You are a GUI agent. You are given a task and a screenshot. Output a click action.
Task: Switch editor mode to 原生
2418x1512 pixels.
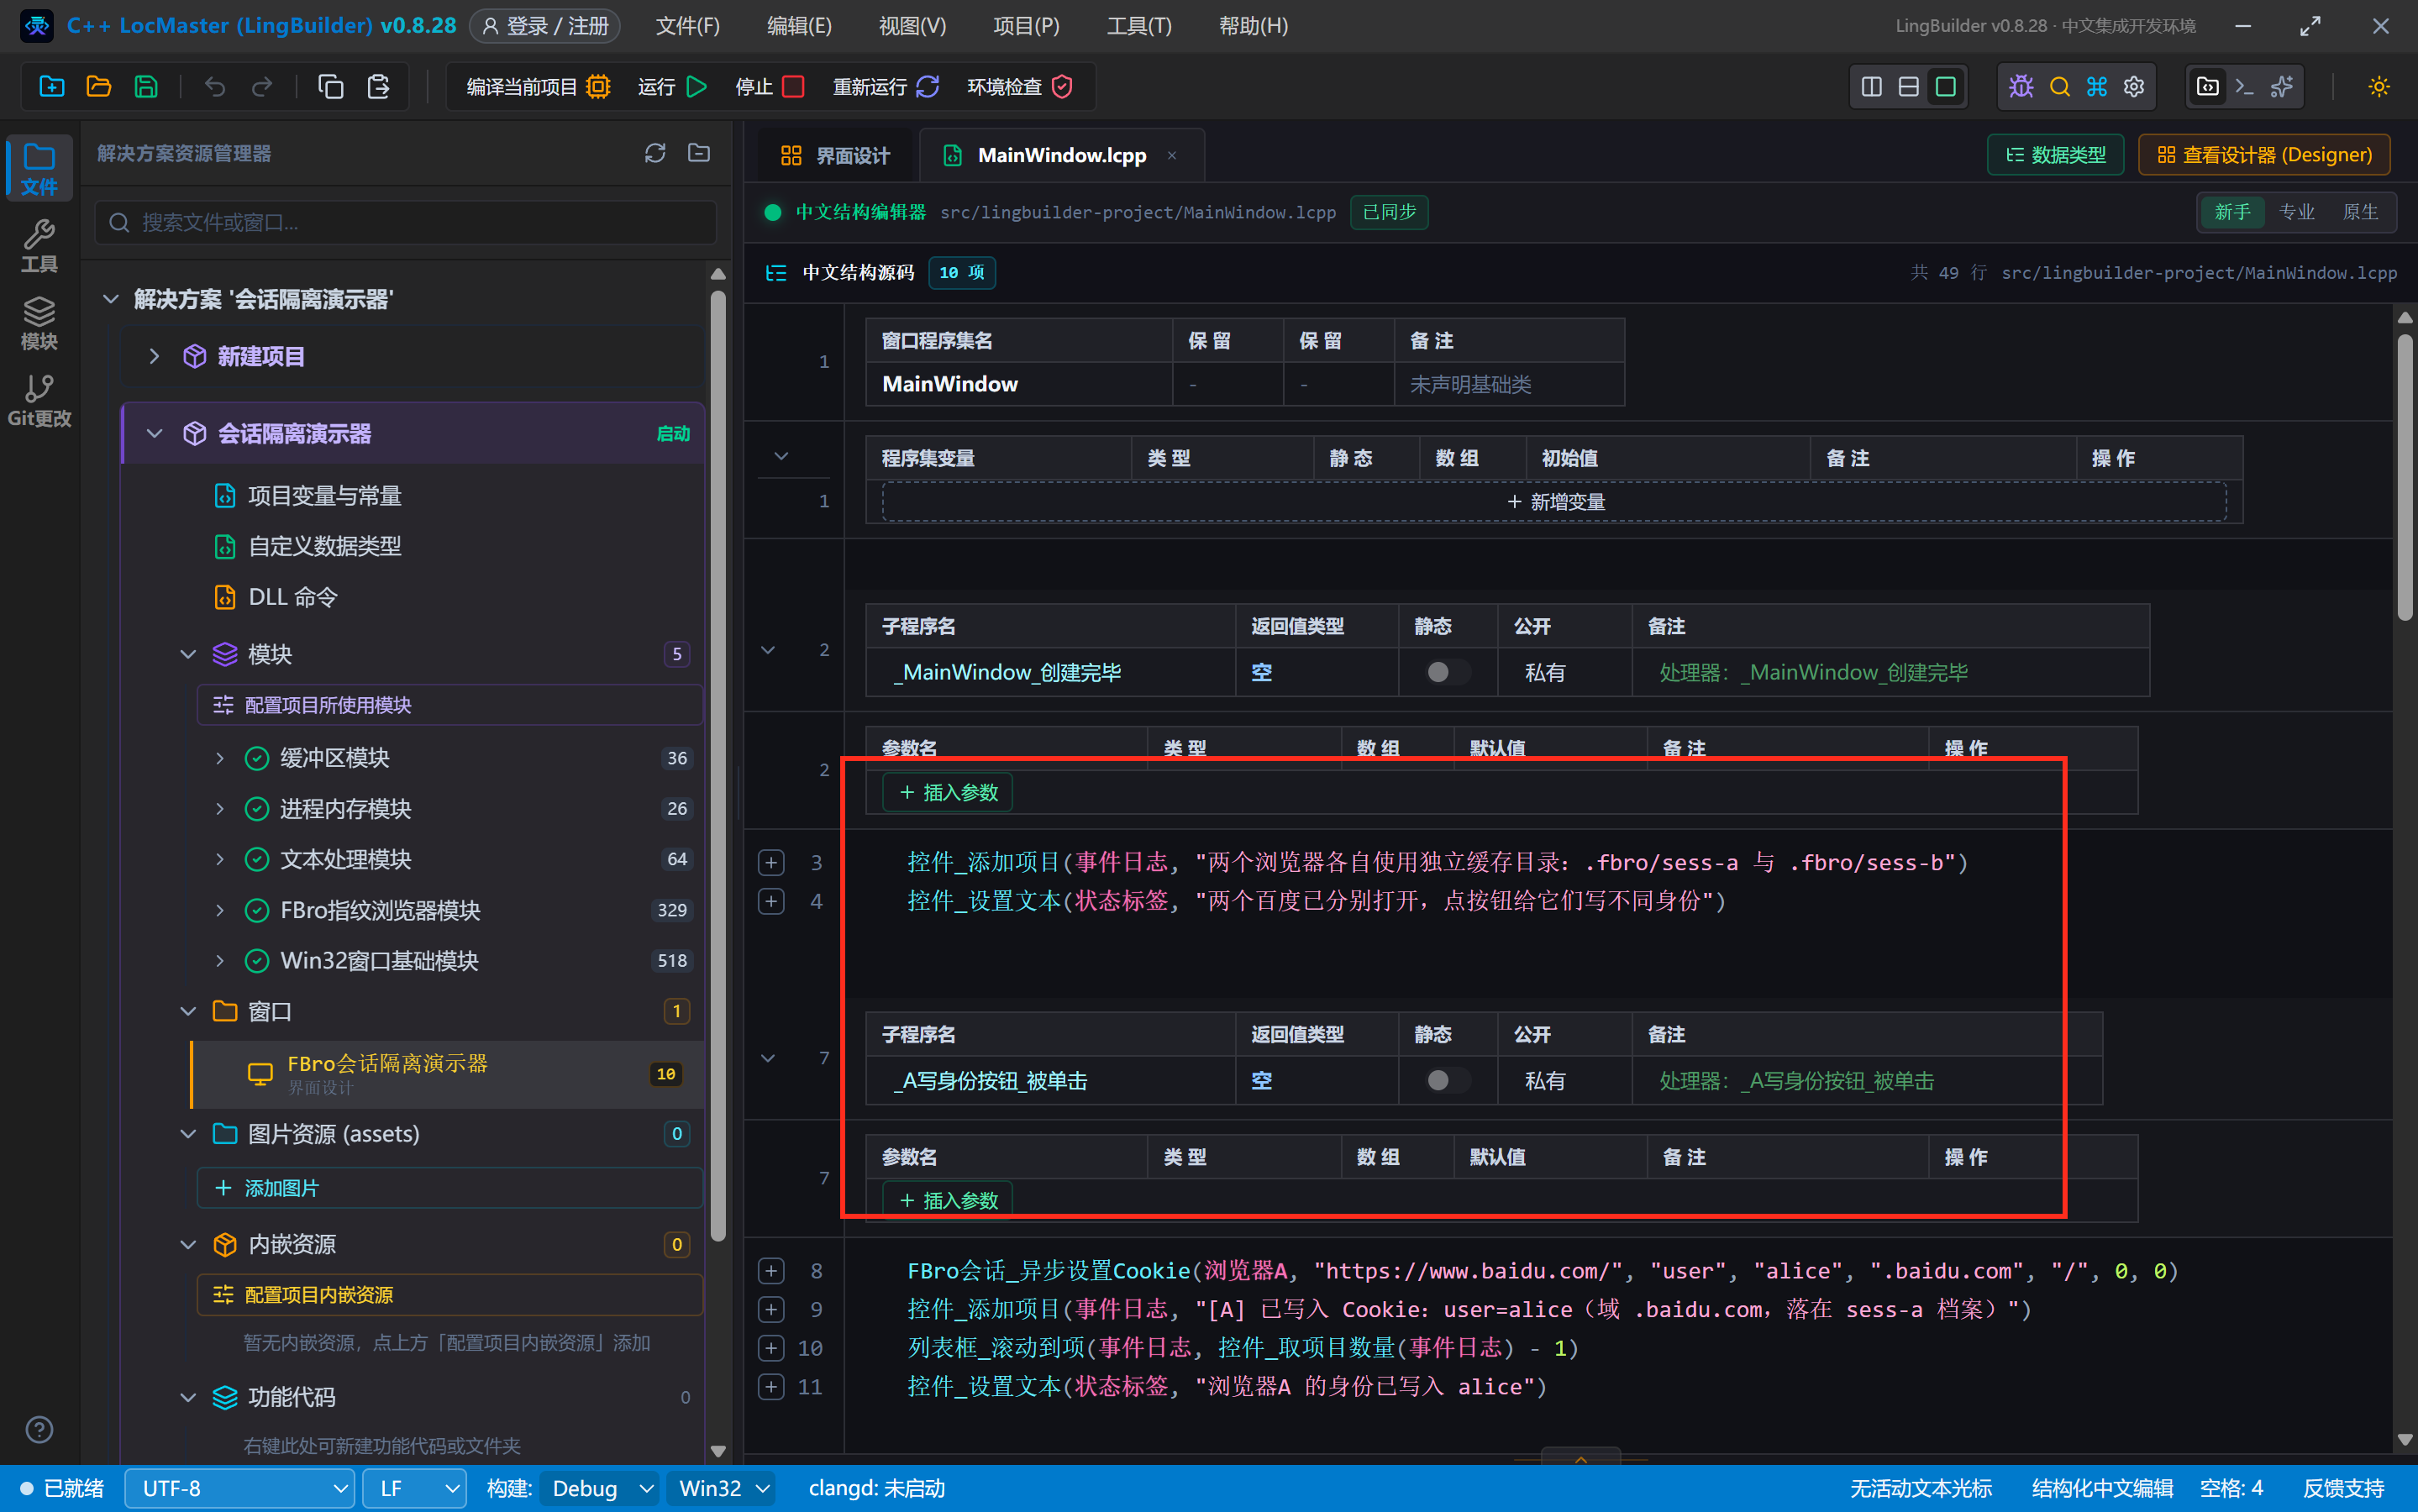2361,212
